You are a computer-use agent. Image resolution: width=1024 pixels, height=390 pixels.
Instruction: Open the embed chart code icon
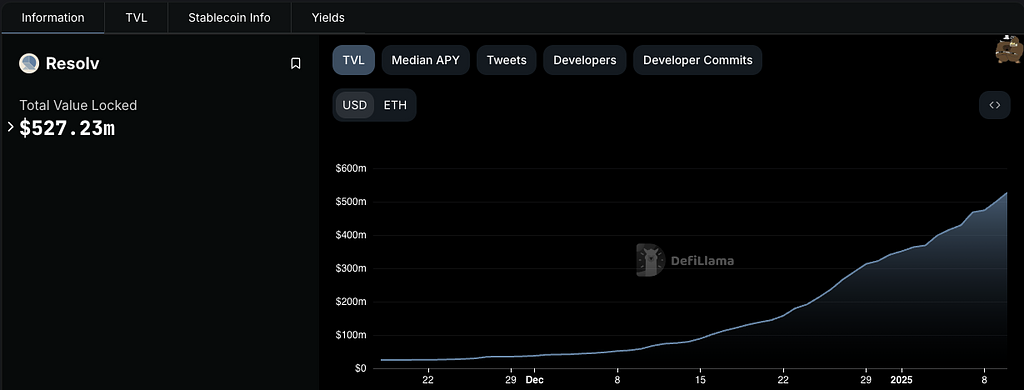pos(995,105)
